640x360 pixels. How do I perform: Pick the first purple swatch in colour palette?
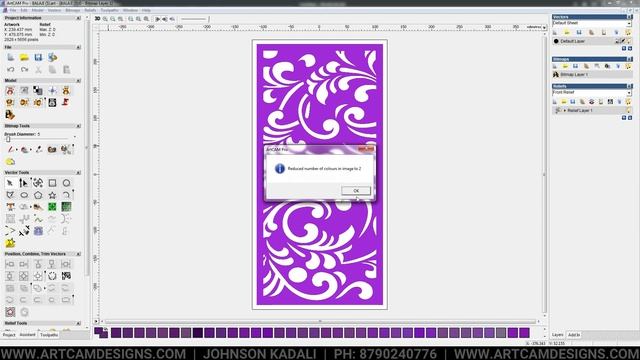[116, 333]
